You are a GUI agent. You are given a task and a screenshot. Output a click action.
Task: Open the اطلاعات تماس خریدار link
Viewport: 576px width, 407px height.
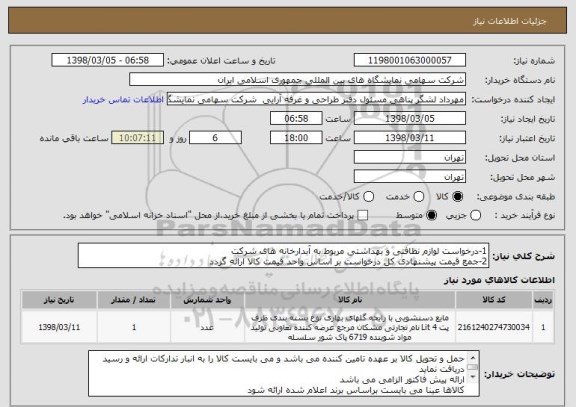(123, 100)
